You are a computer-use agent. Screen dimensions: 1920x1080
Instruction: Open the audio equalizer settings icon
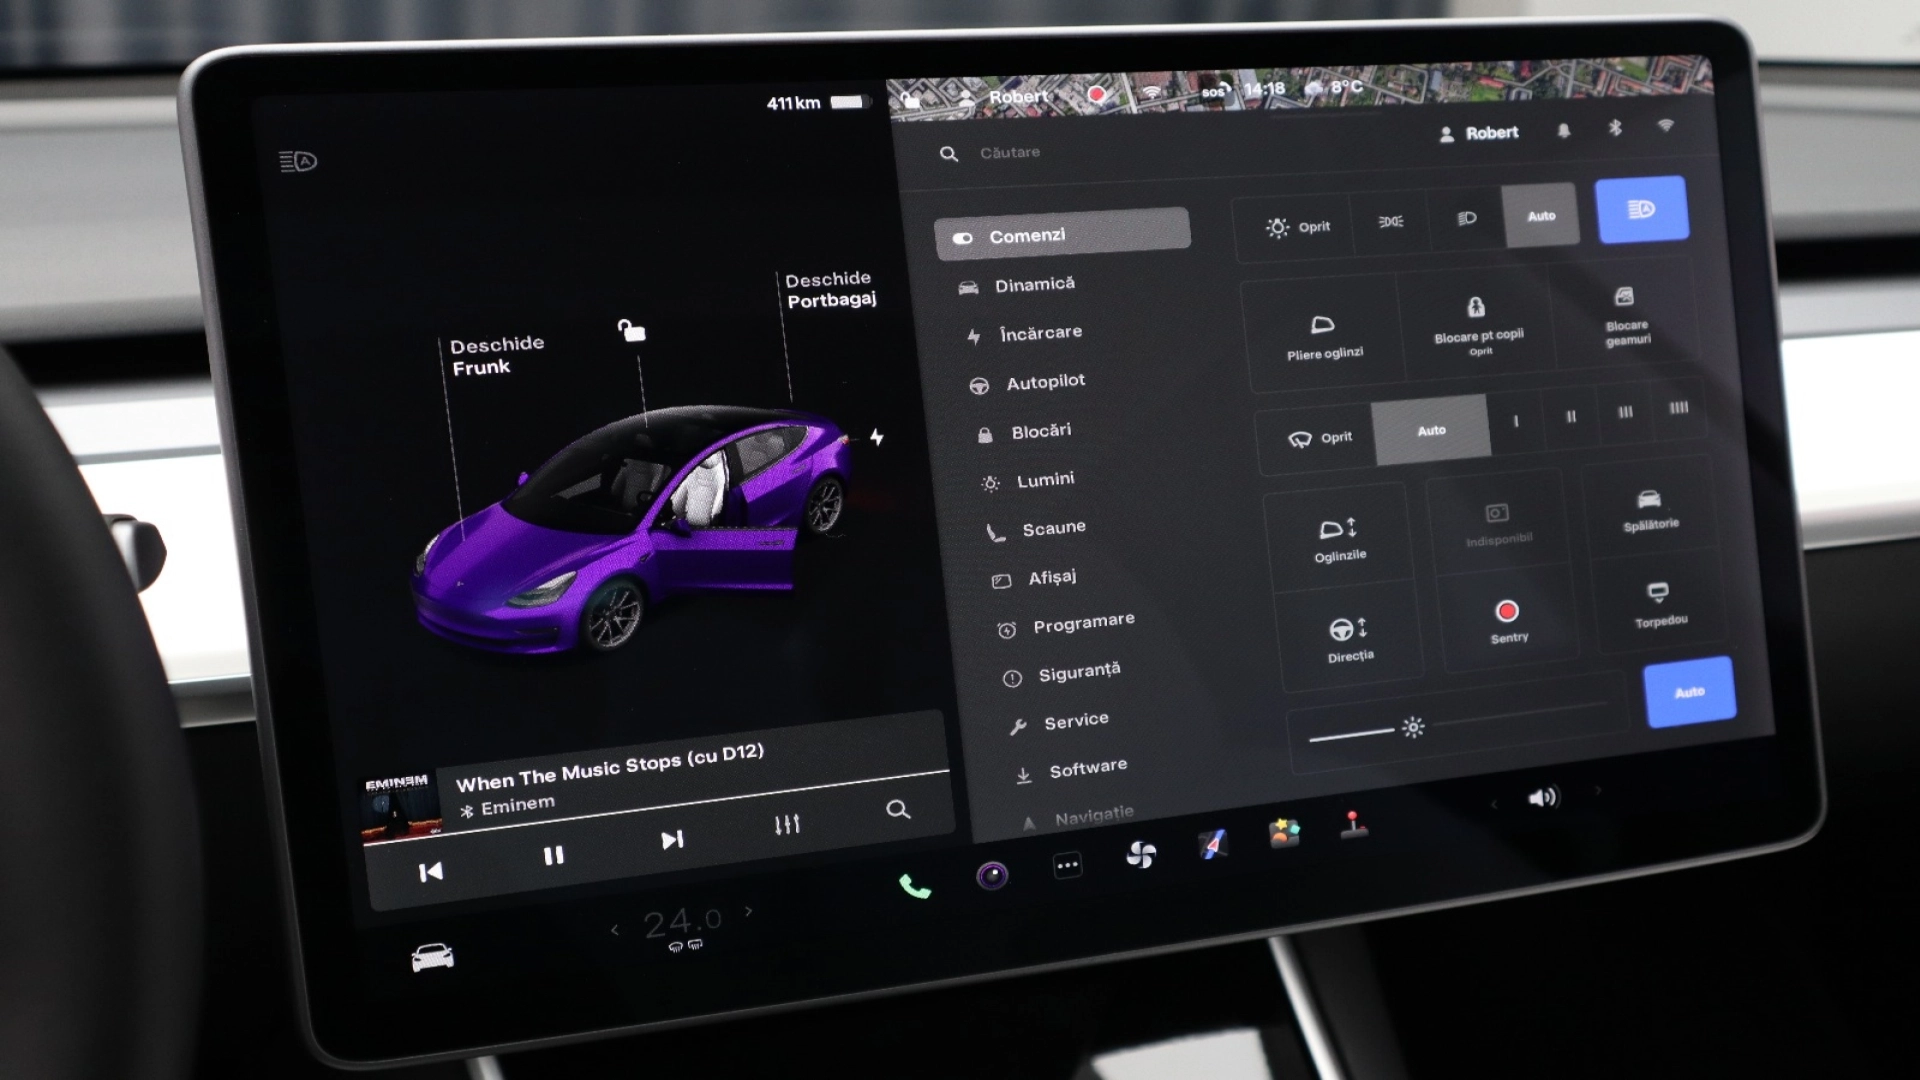click(787, 825)
